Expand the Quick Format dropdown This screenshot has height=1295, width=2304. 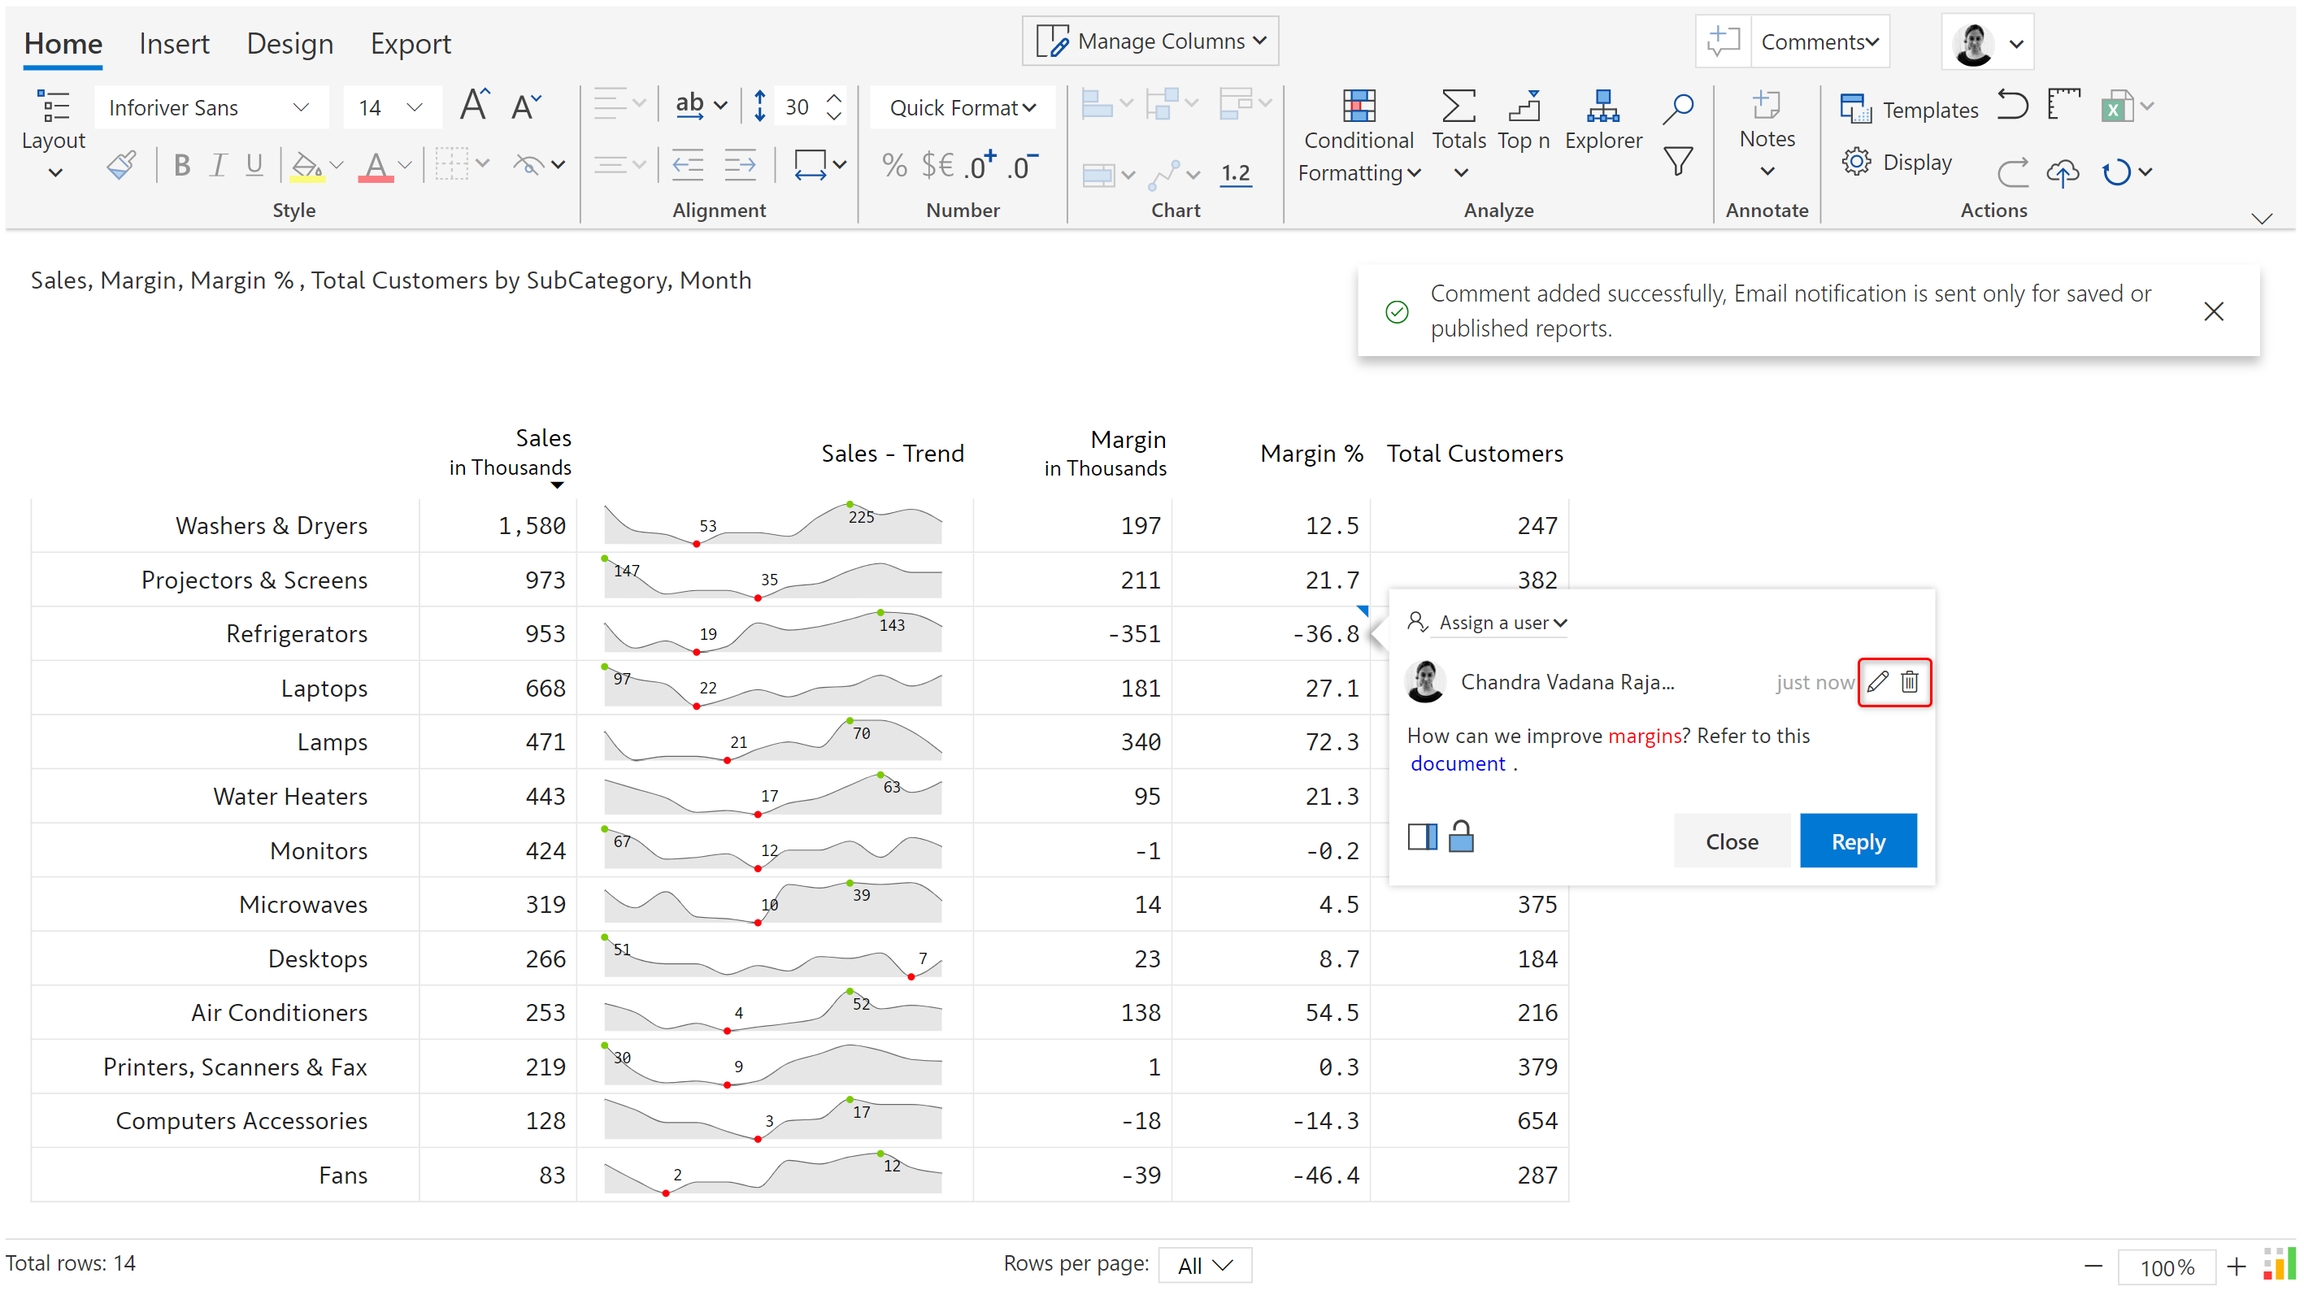coord(962,108)
